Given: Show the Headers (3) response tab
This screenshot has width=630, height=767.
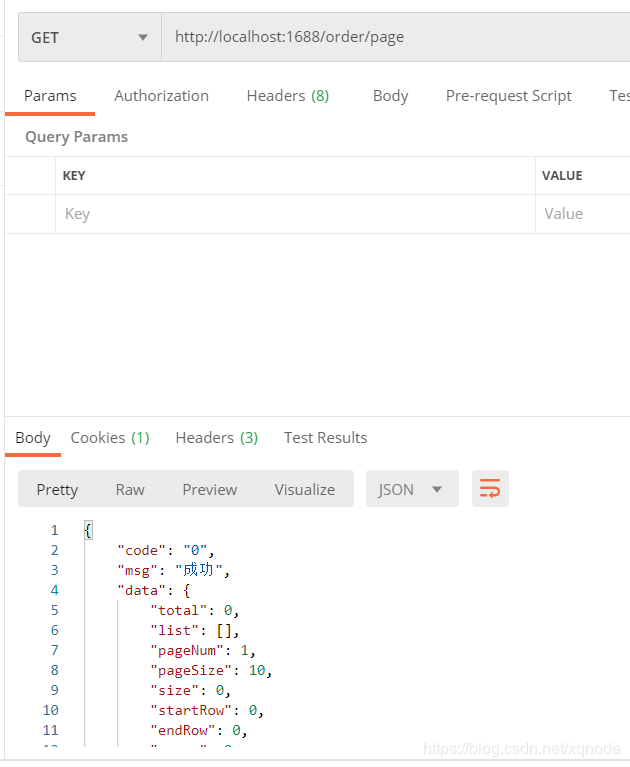Looking at the screenshot, I should coord(216,438).
